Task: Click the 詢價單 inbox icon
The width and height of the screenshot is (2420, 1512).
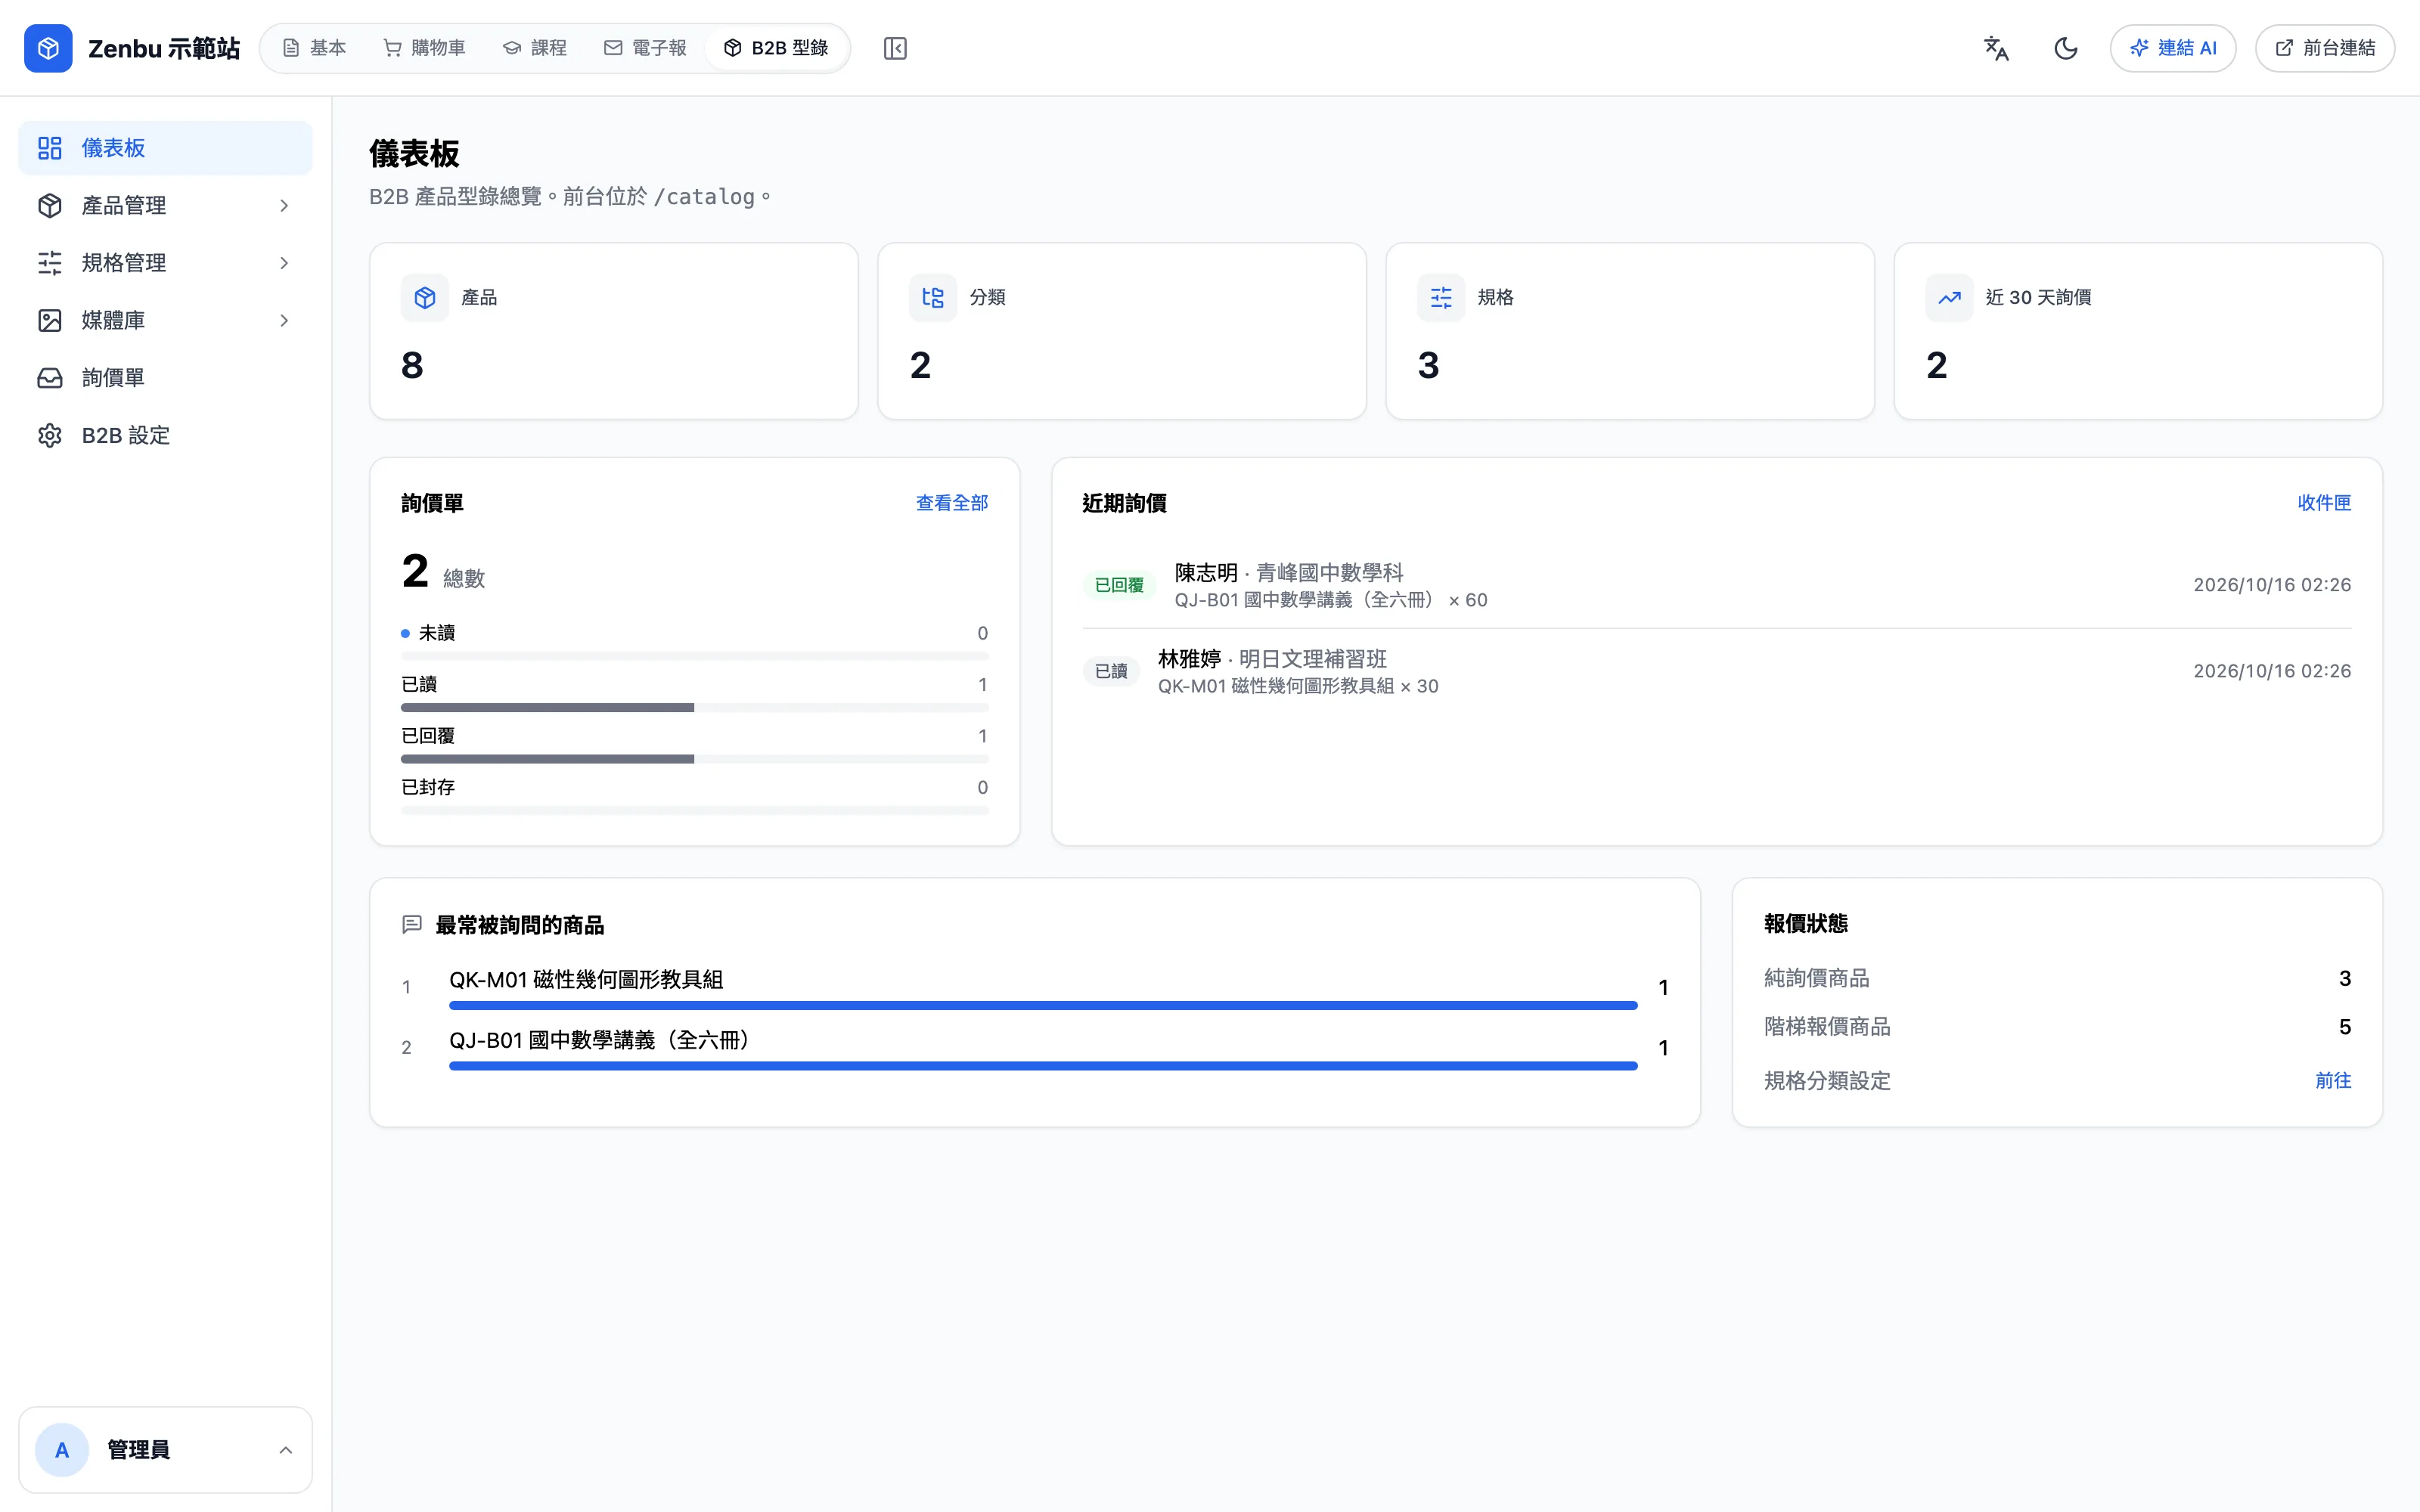Action: point(50,378)
